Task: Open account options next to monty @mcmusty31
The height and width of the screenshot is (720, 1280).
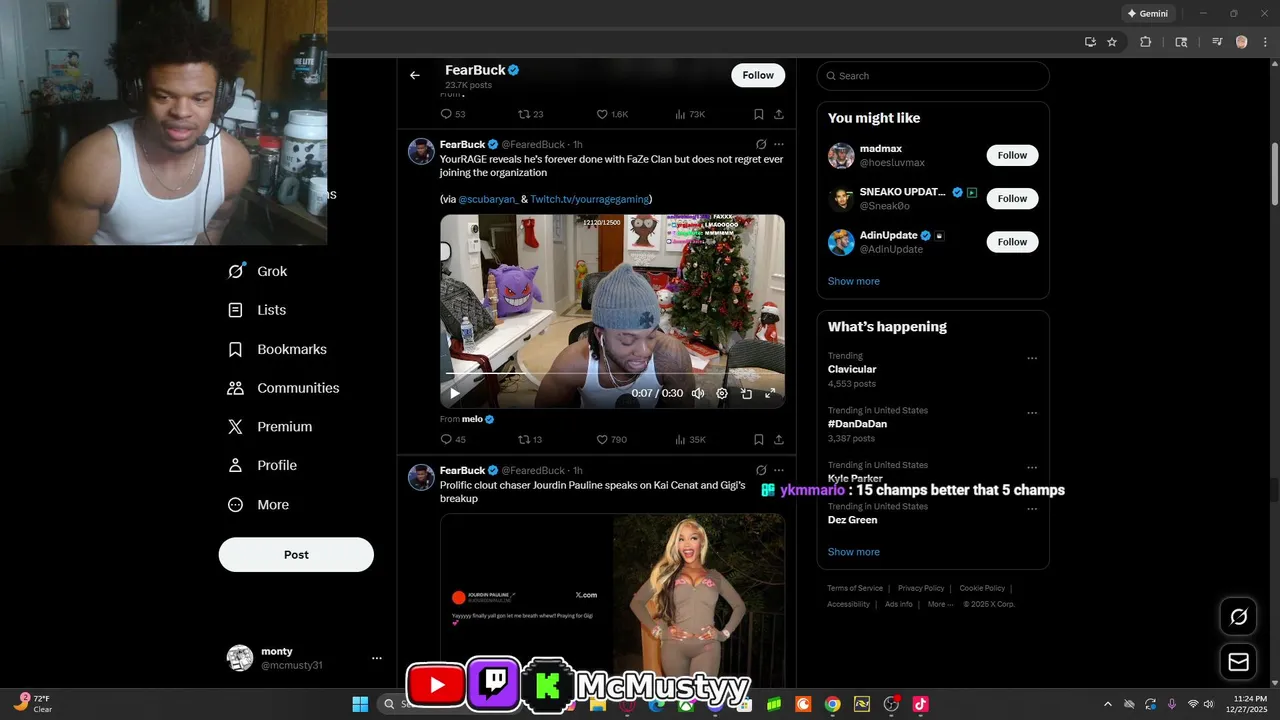Action: coord(377,658)
